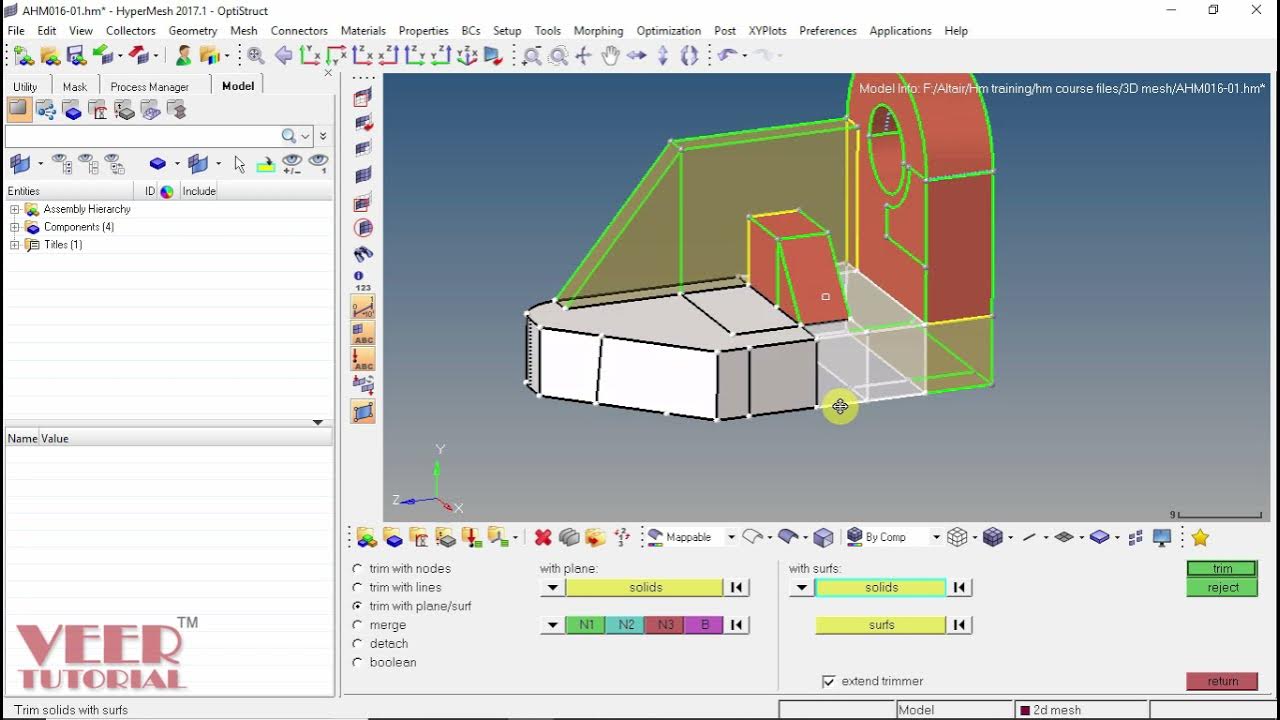The image size is (1280, 720).
Task: Select the circle zoom magnifier icon
Action: click(558, 56)
